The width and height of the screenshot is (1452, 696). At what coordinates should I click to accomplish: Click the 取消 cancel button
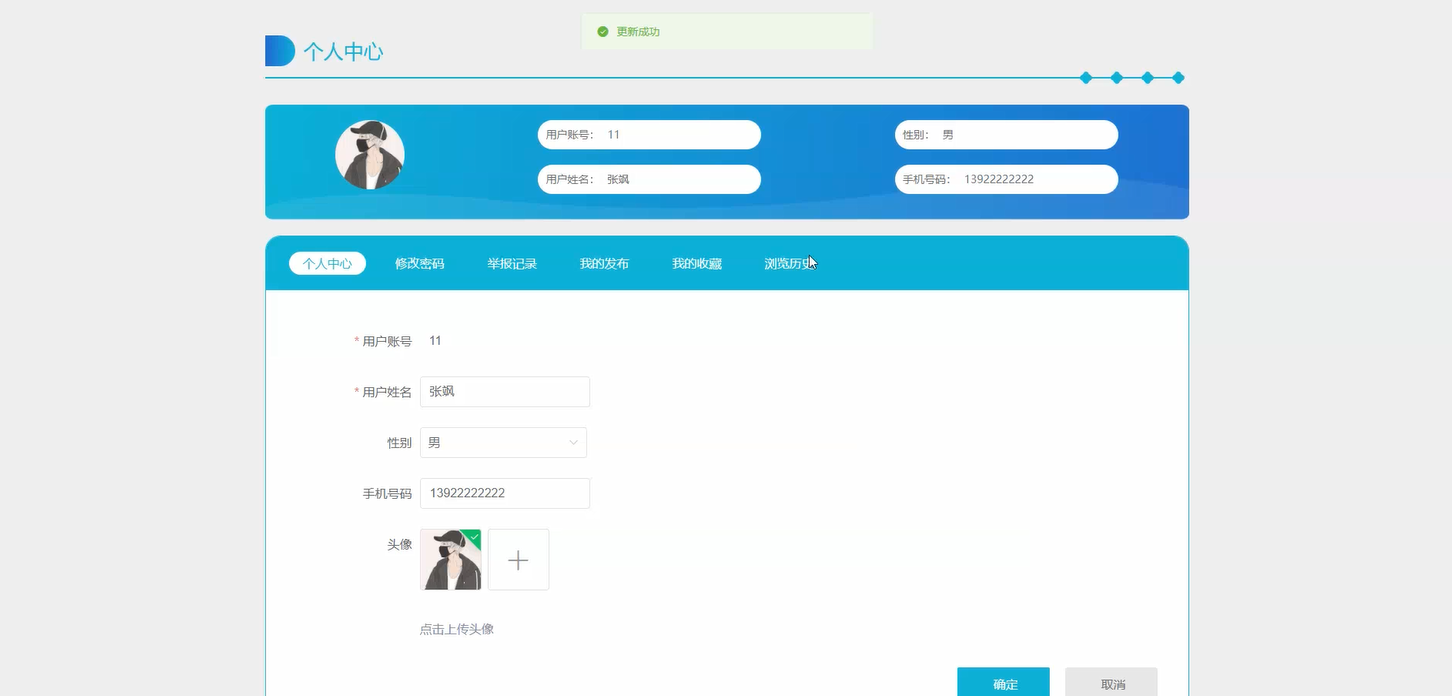(1110, 682)
